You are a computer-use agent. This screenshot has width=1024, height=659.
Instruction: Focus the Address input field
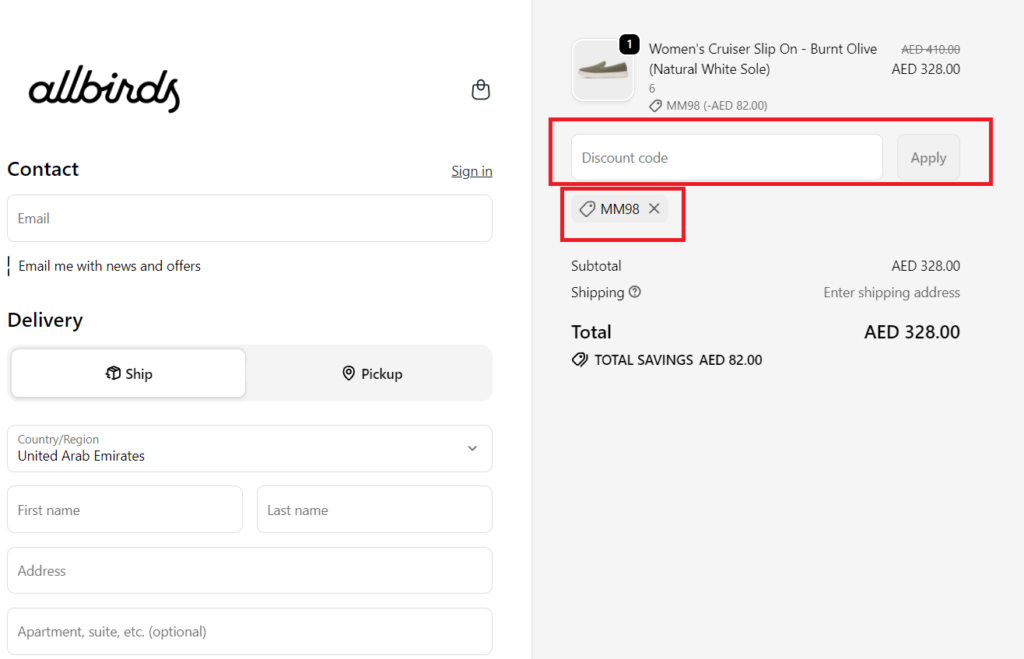tap(249, 570)
